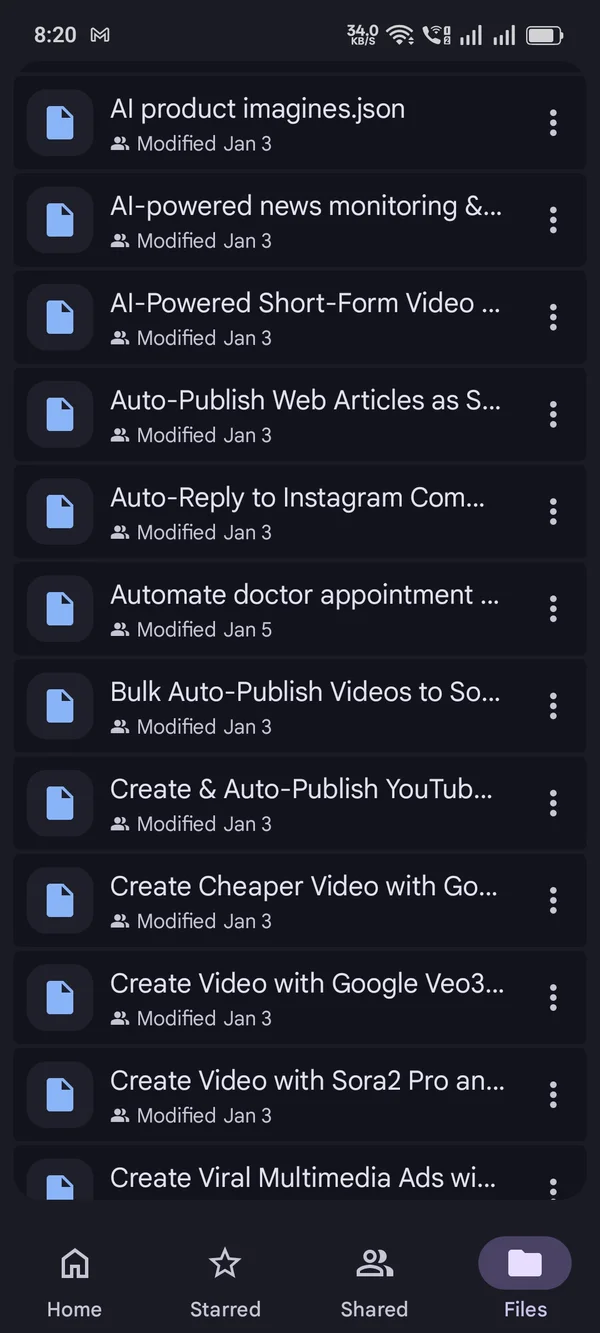Open file Create & Auto-Publish YouTub...
The height and width of the screenshot is (1333, 600).
tap(300, 802)
